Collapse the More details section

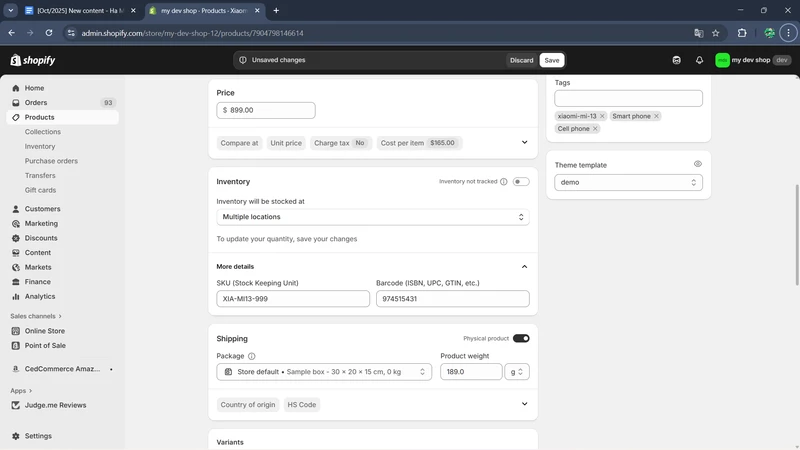(524, 267)
